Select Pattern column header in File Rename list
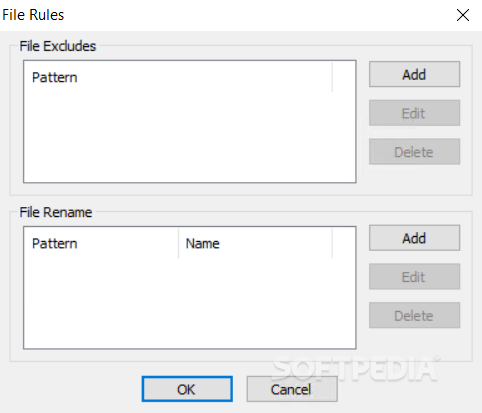This screenshot has width=482, height=413. pyautogui.click(x=102, y=243)
